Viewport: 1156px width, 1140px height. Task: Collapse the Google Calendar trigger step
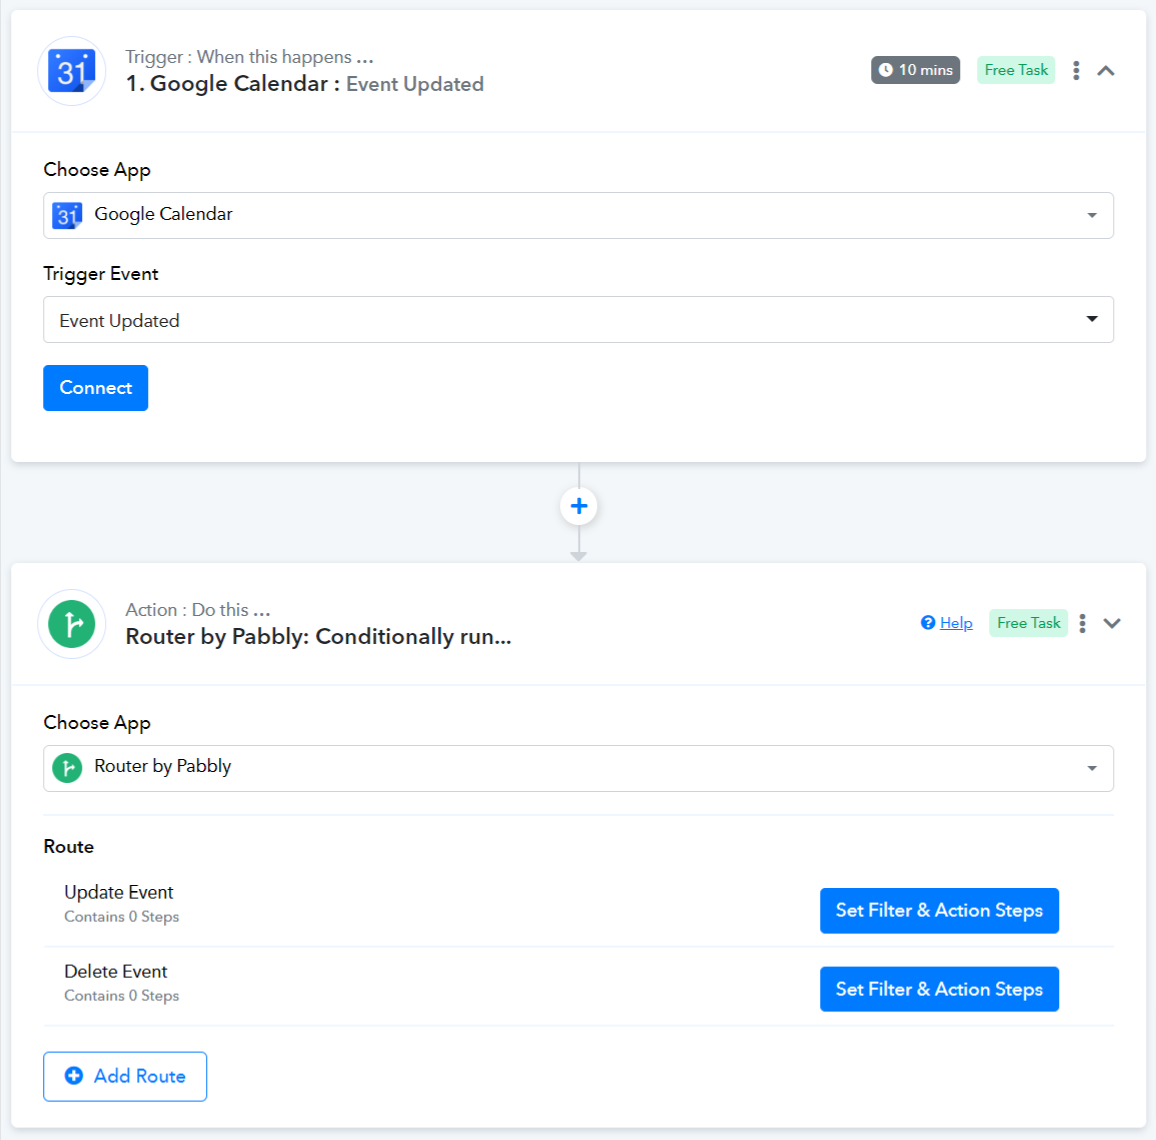point(1106,71)
